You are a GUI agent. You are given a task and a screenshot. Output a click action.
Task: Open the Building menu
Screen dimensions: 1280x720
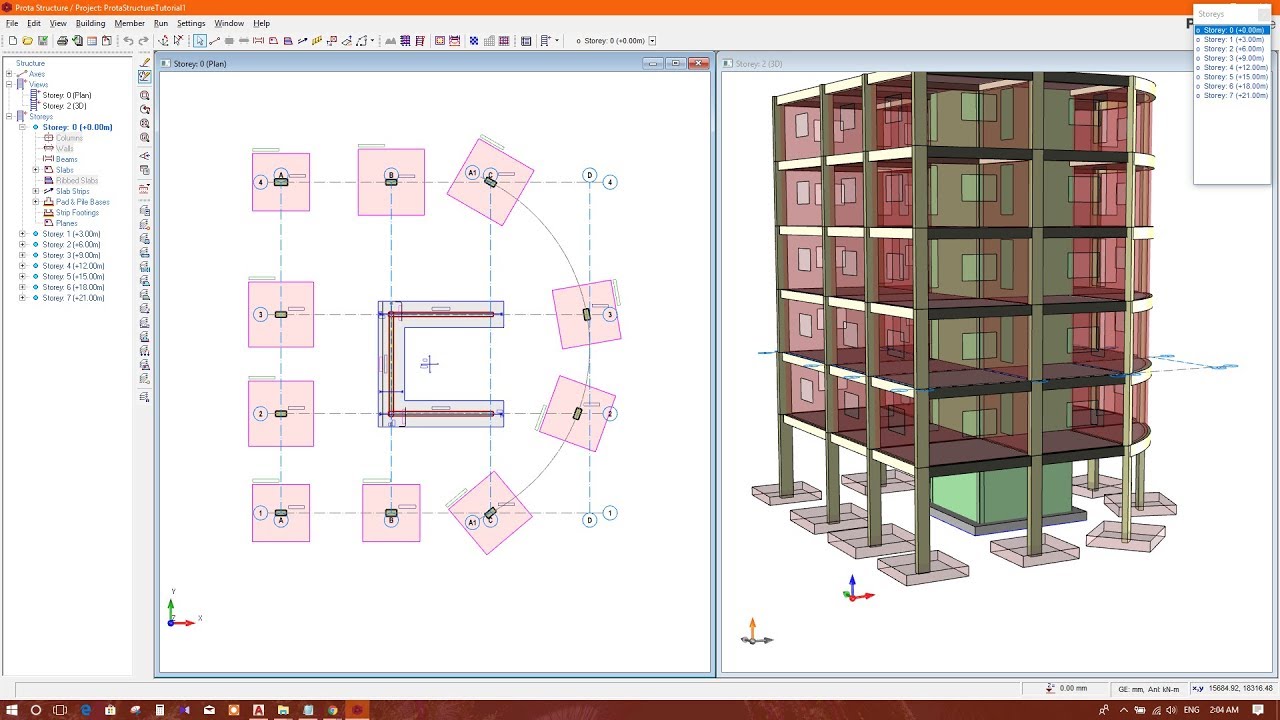(91, 23)
